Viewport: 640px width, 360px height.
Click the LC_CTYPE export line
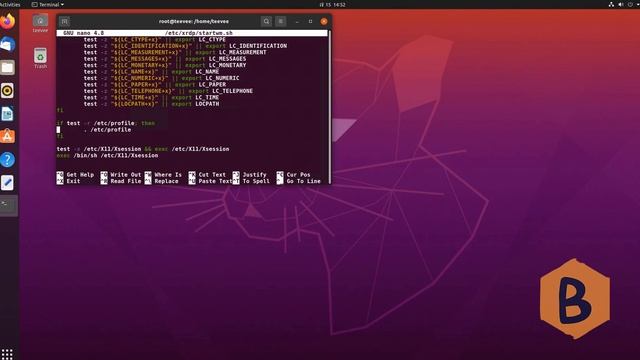(154, 40)
